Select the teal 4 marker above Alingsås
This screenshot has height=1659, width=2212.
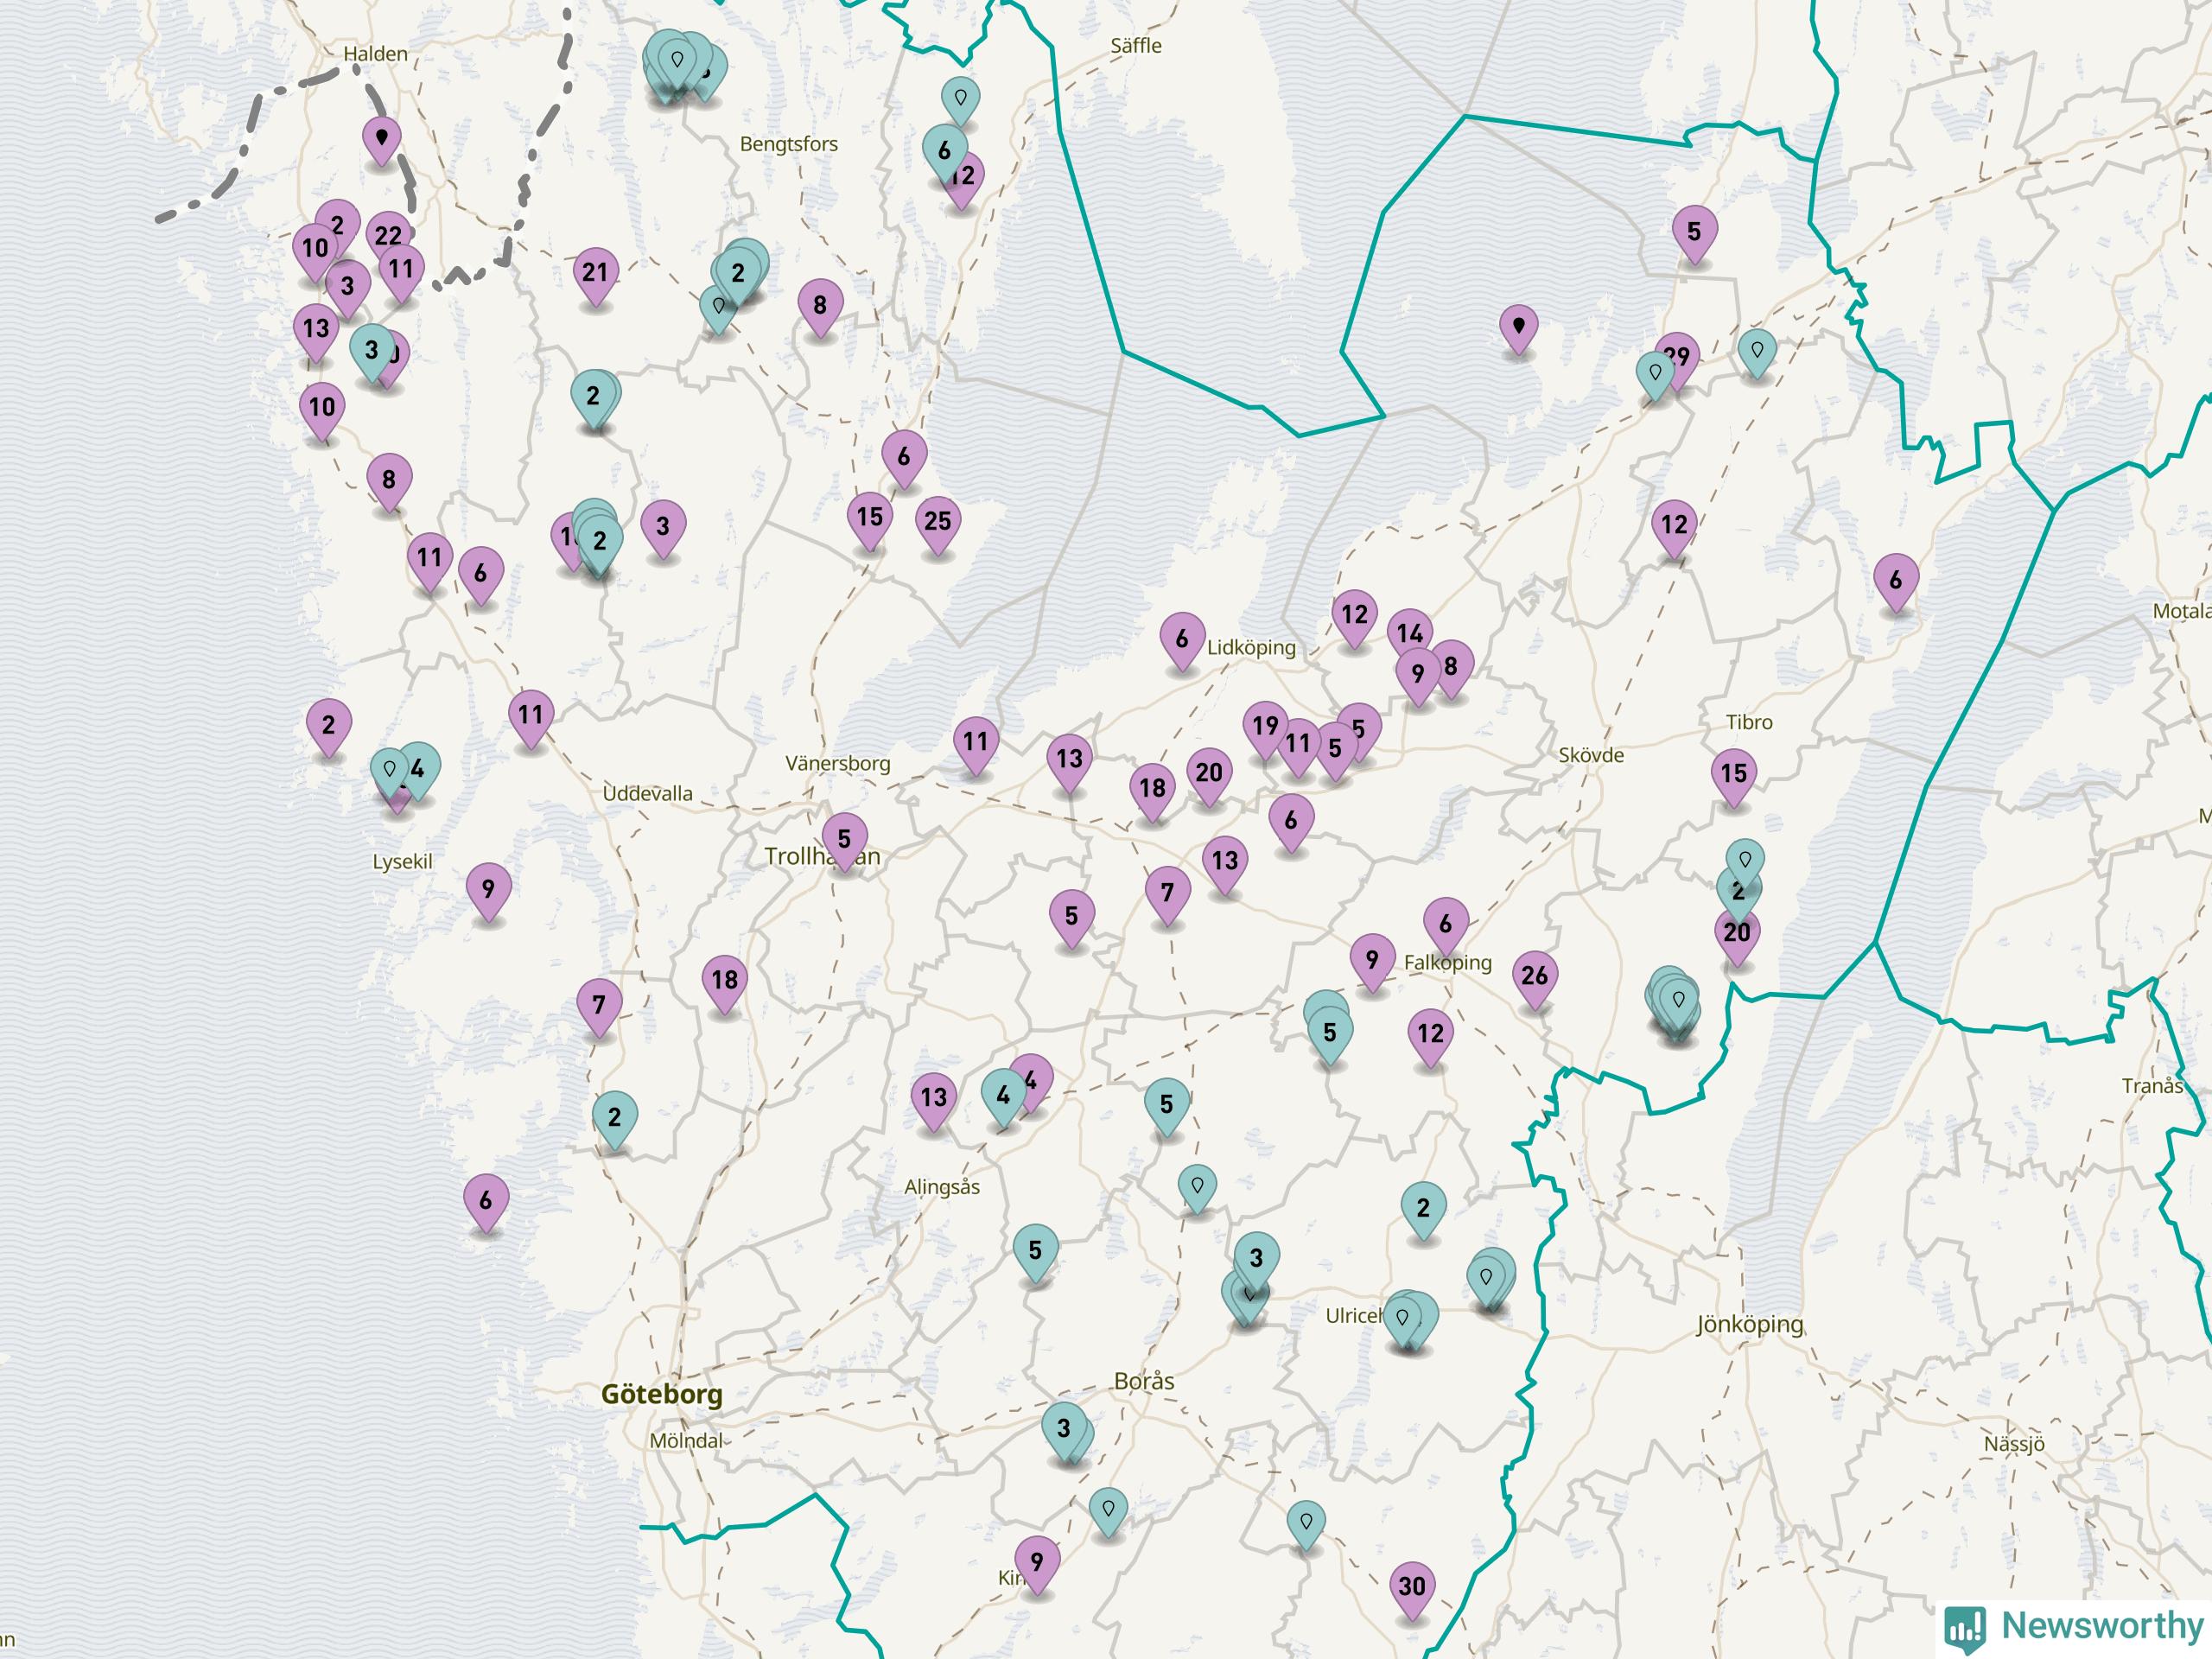1003,1096
